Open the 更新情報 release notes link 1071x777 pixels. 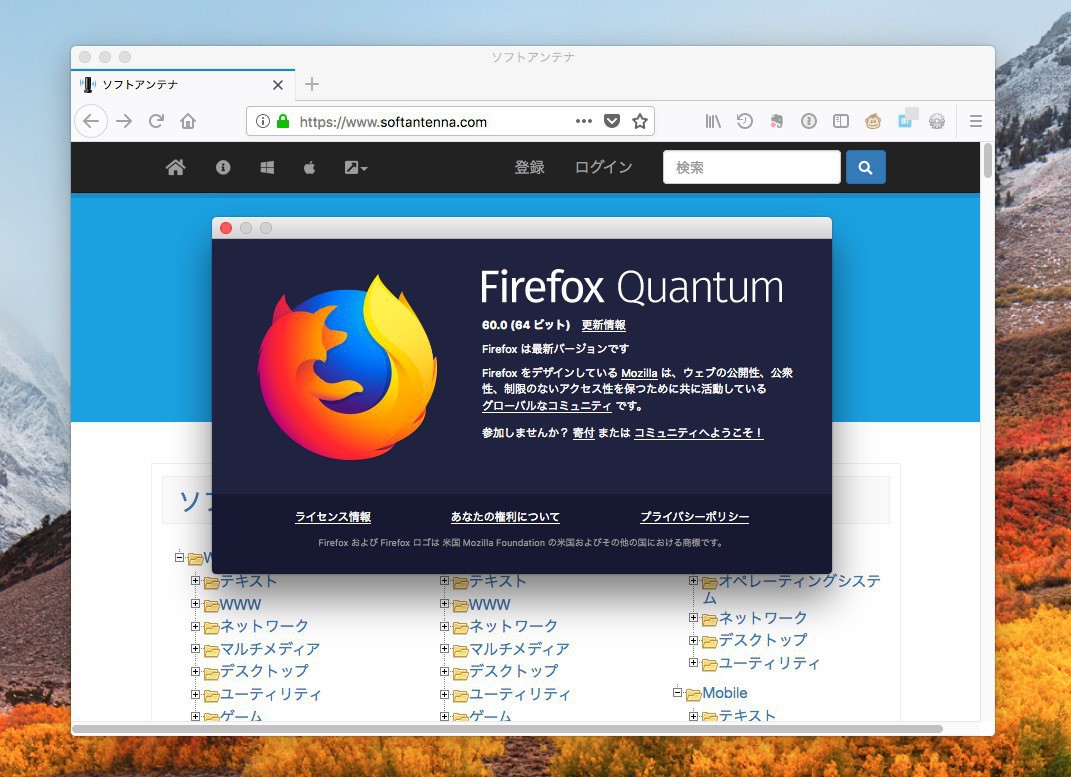pos(603,325)
